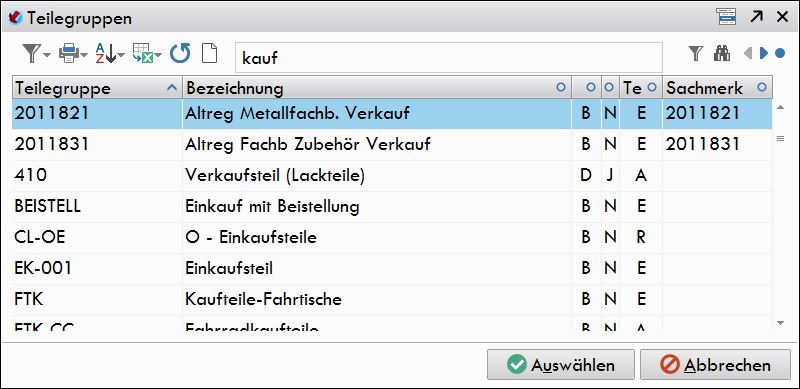
Task: Click the search field containing kauf
Action: pyautogui.click(x=448, y=57)
